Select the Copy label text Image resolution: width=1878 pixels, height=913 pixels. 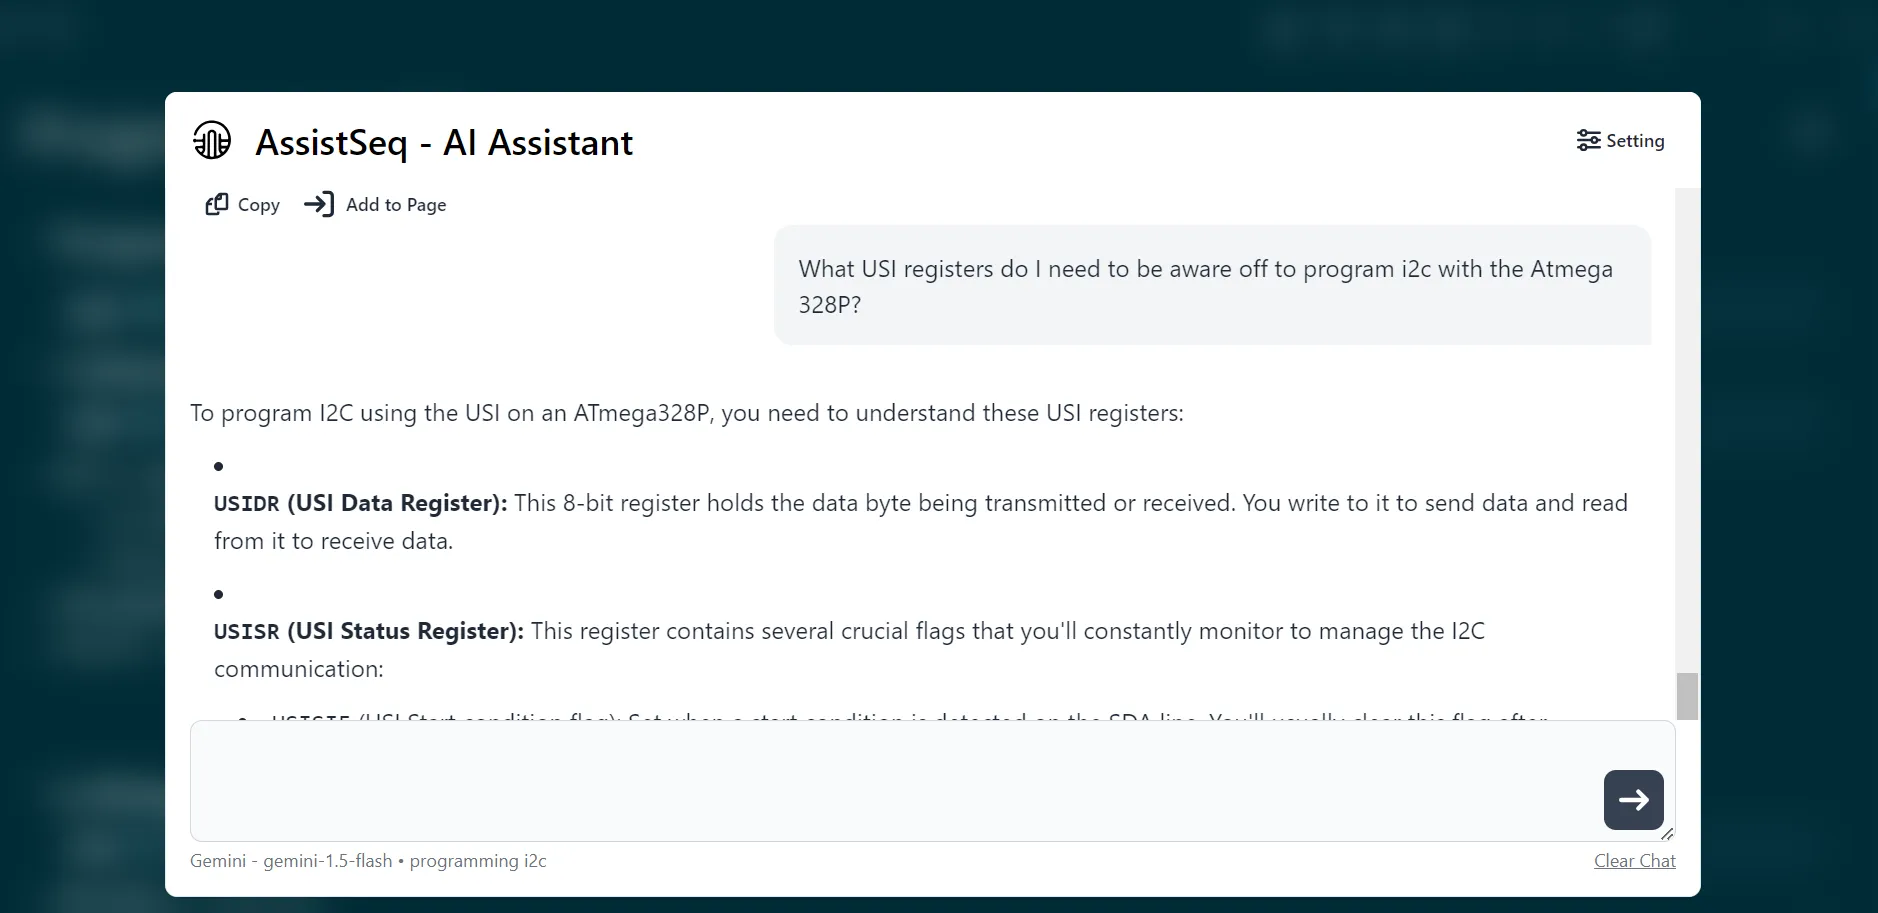pos(258,204)
